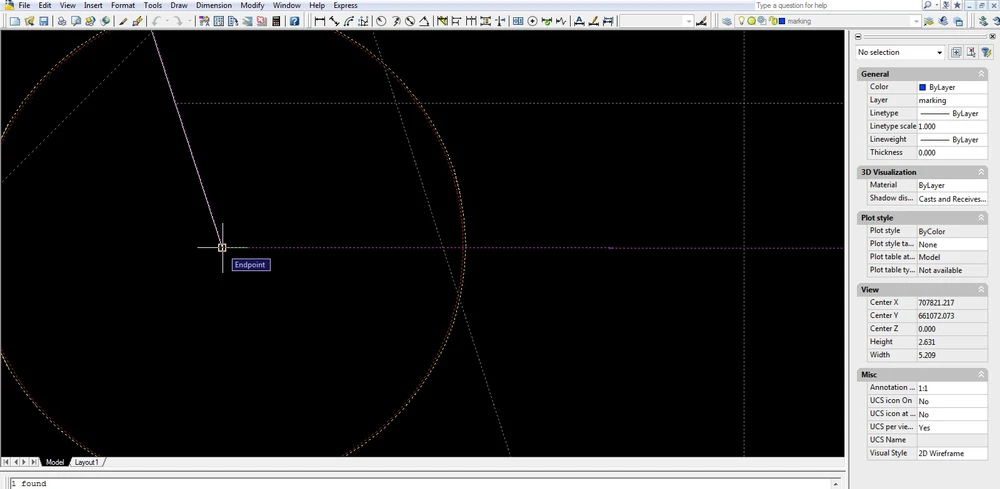This screenshot has height=489, width=1000.
Task: Select the Linear dimension tool
Action: [320, 21]
